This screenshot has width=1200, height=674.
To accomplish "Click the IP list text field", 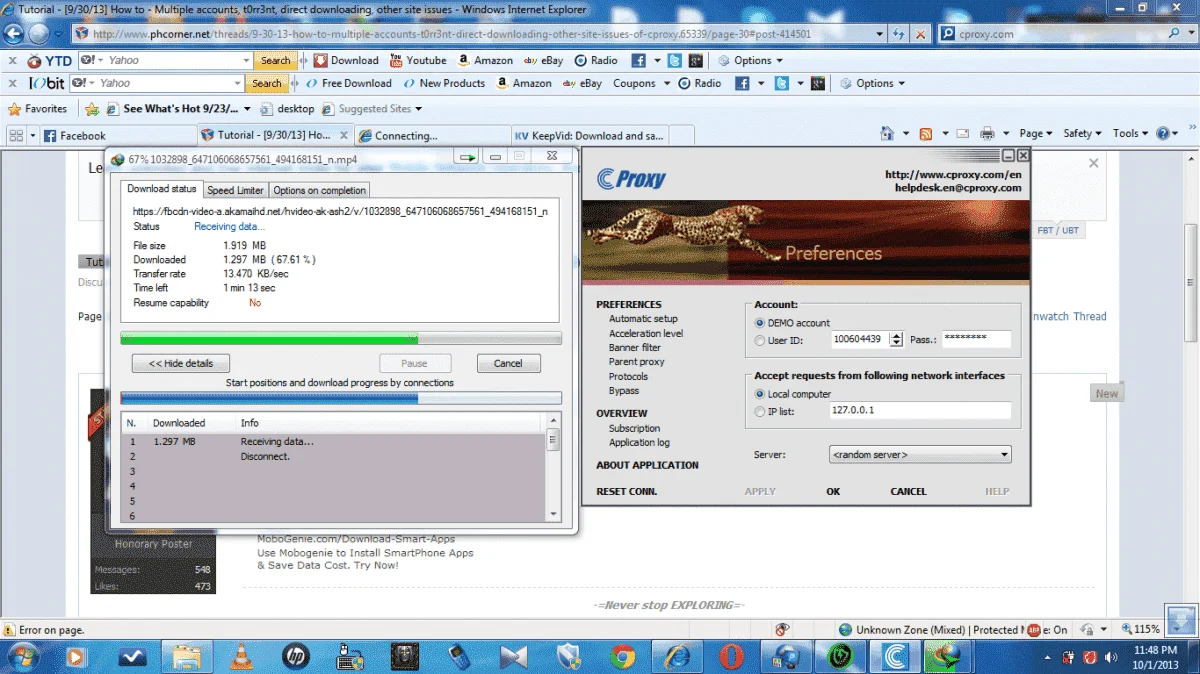I will pos(920,411).
